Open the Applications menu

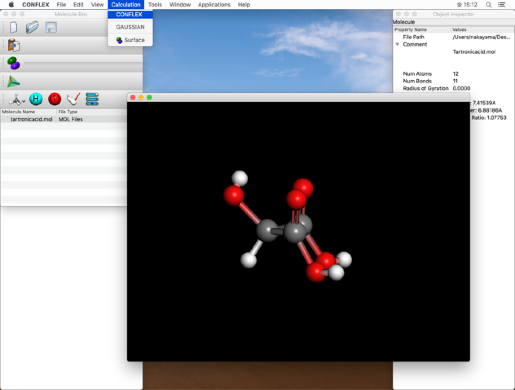pos(214,5)
